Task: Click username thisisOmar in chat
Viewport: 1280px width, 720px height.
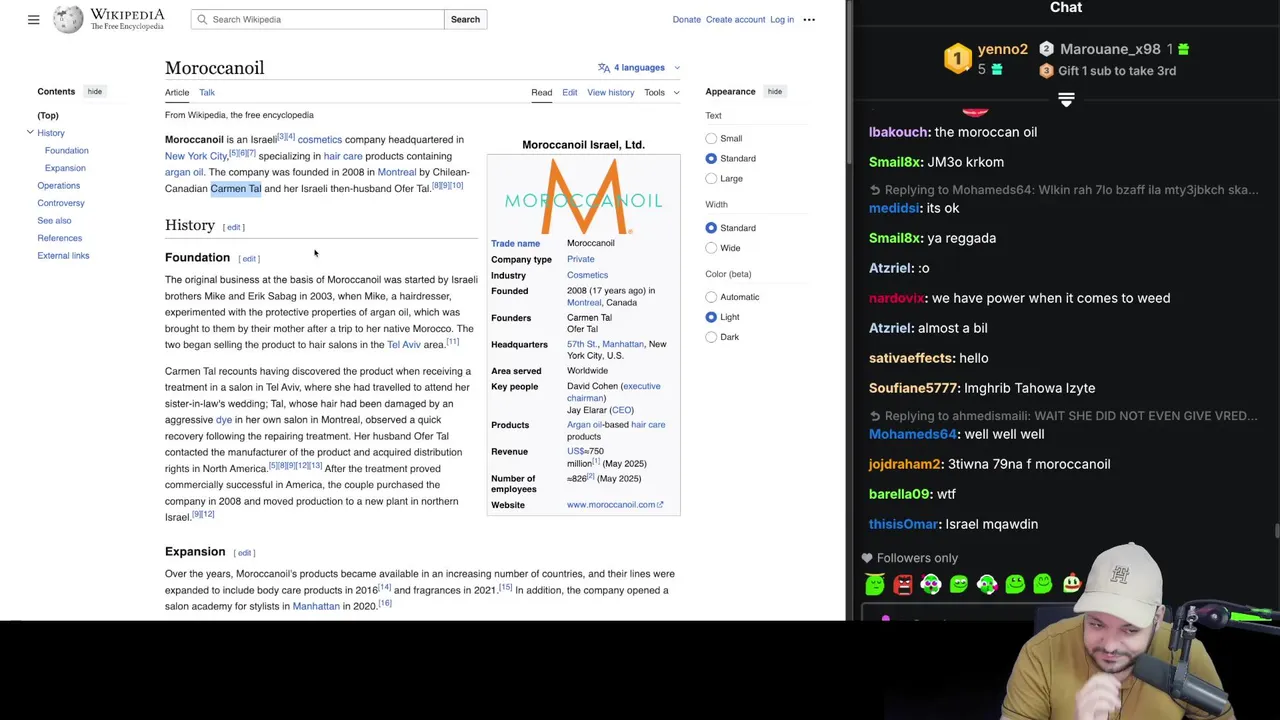Action: [x=904, y=524]
